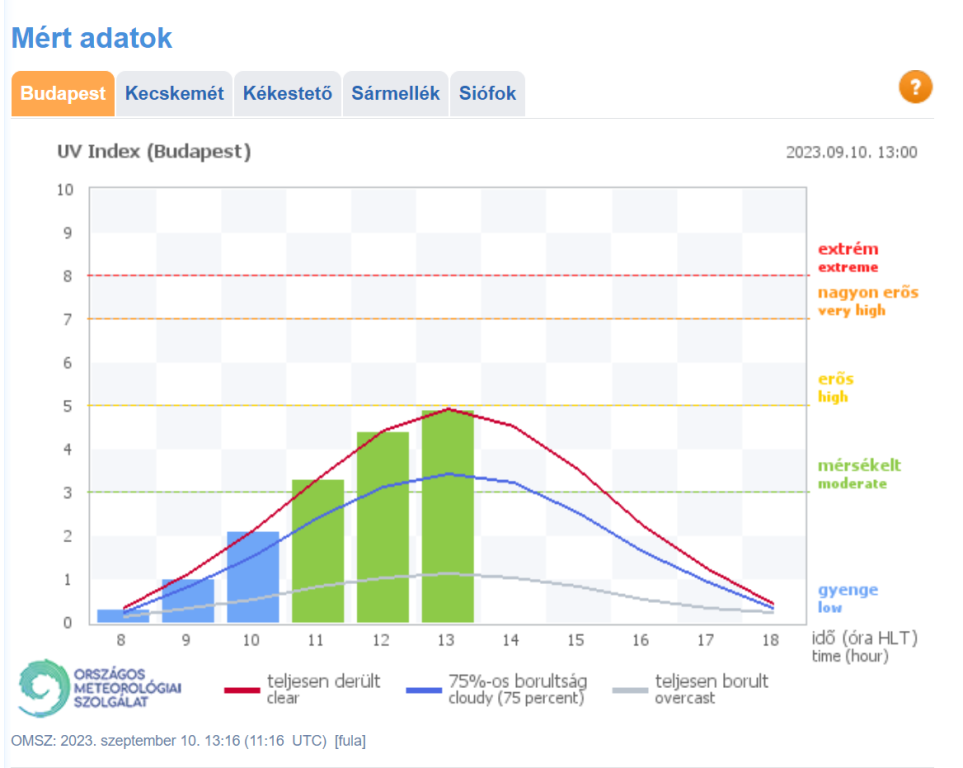Click the blue bar at hour 10
Viewport: 963px width, 768px height.
coord(253,578)
